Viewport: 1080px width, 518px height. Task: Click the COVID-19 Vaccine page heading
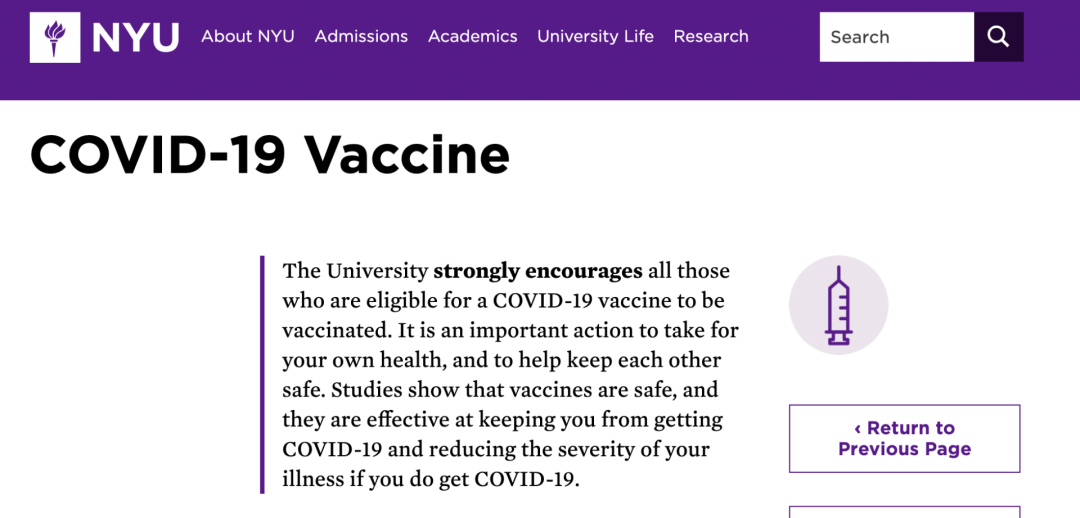pyautogui.click(x=270, y=155)
